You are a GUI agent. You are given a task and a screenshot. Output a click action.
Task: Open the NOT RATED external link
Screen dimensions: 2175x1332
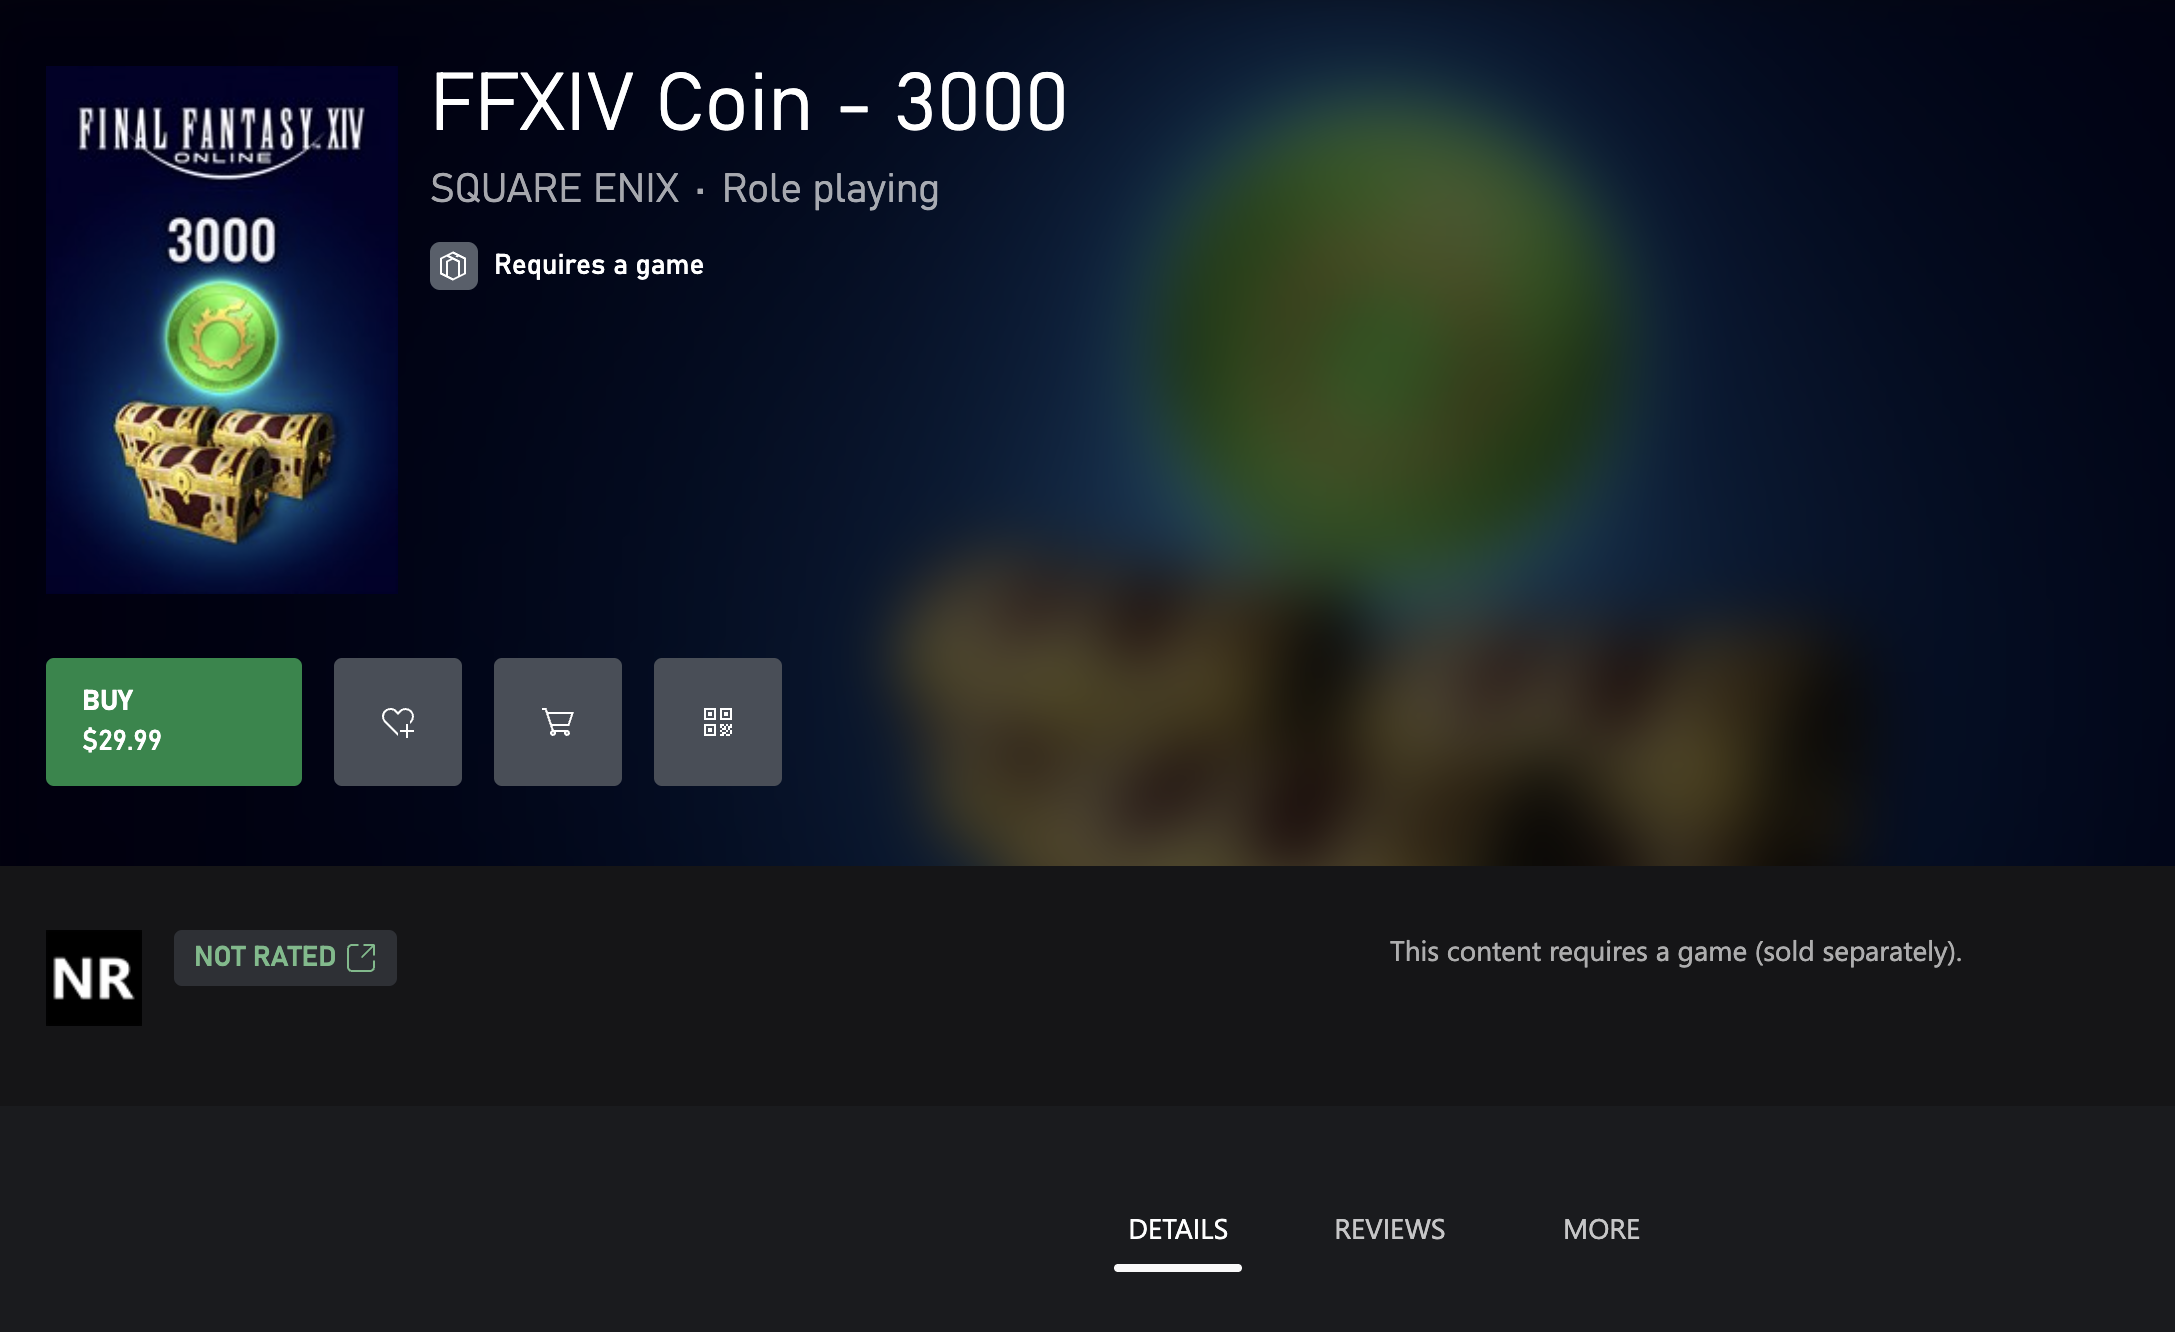pos(285,957)
